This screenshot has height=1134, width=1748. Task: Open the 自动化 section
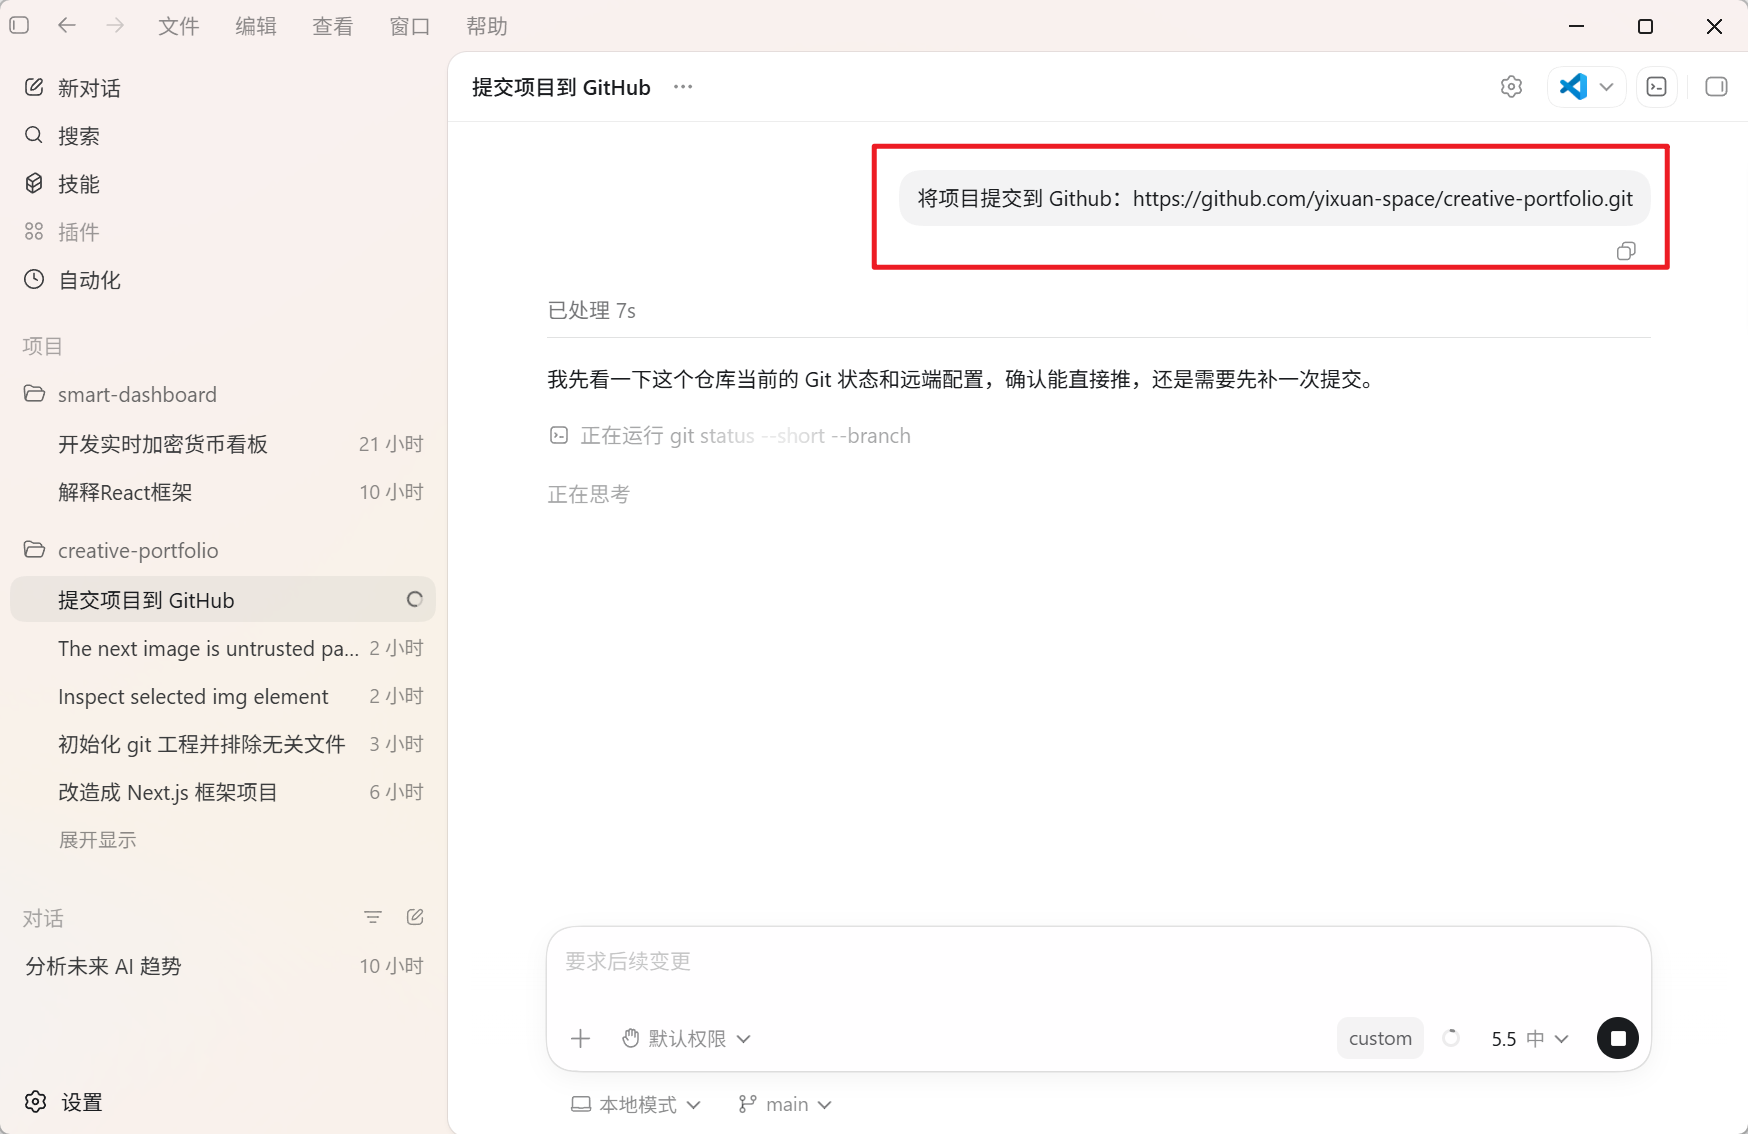coord(223,280)
